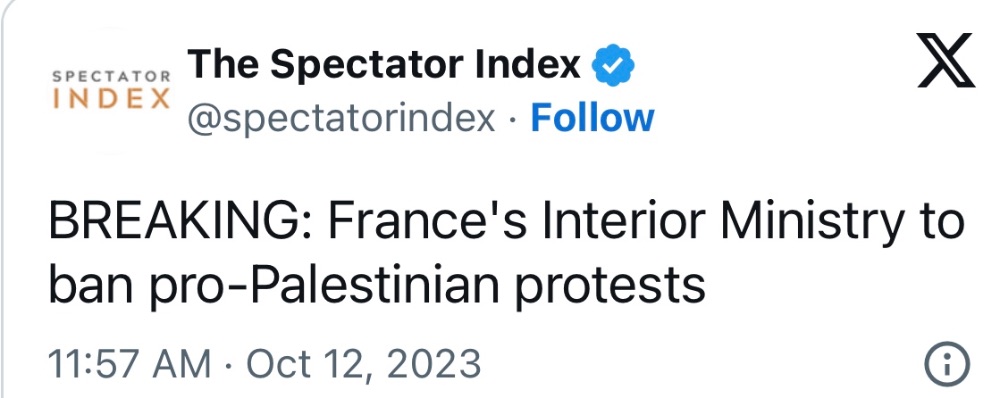Screen dimensions: 1000x398
Task: Click the Oct 12, 2023 date
Action: click(364, 365)
